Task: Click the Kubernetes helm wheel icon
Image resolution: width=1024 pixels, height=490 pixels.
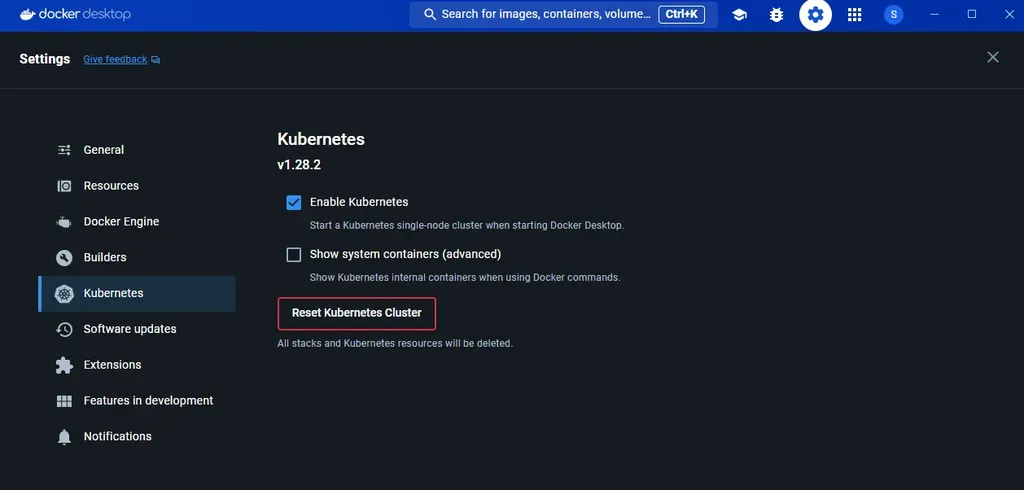Action: click(x=64, y=293)
